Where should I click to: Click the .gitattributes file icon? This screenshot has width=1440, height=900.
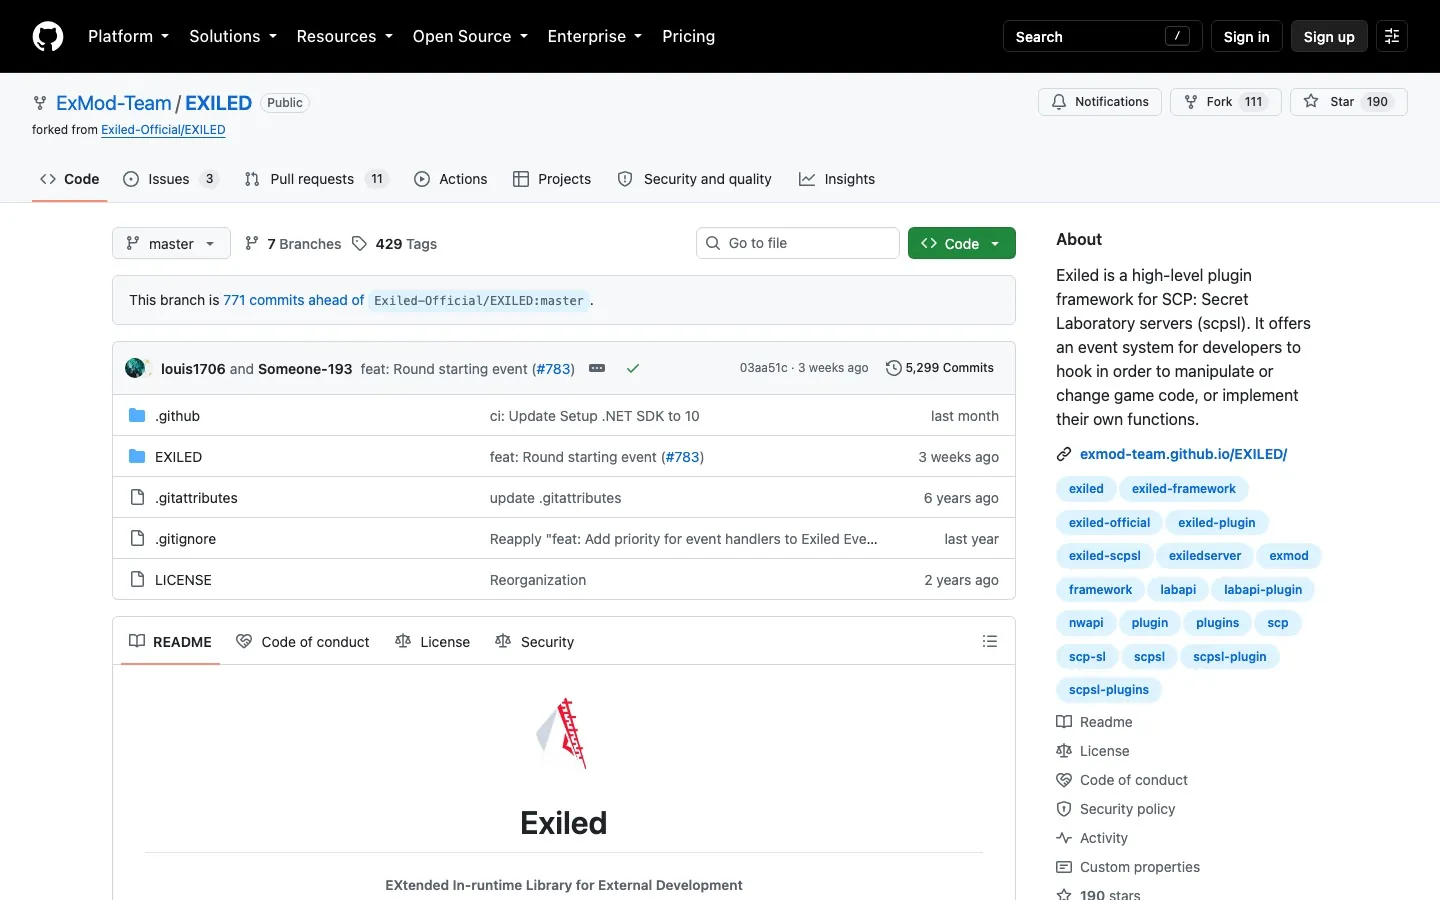(137, 497)
